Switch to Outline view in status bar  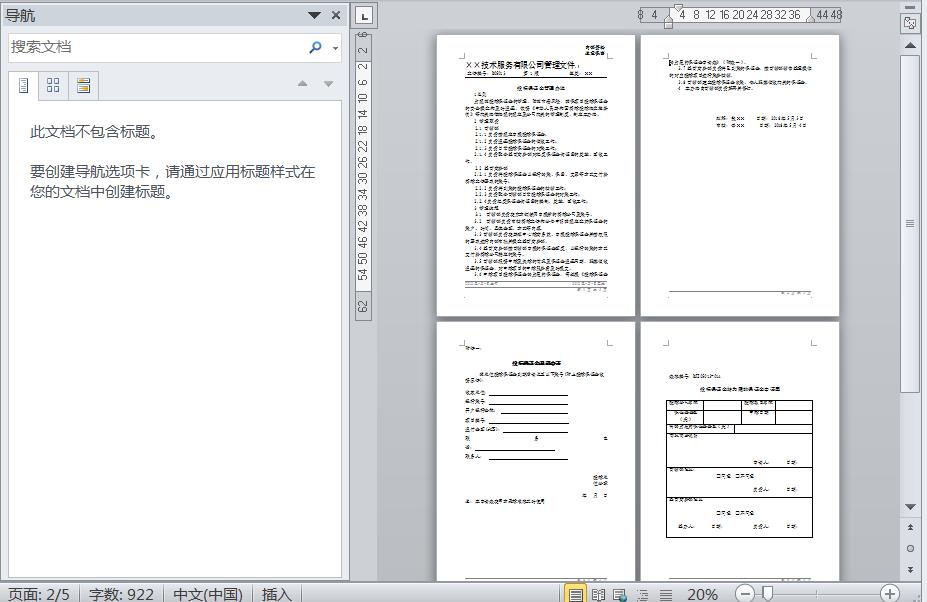click(x=643, y=594)
